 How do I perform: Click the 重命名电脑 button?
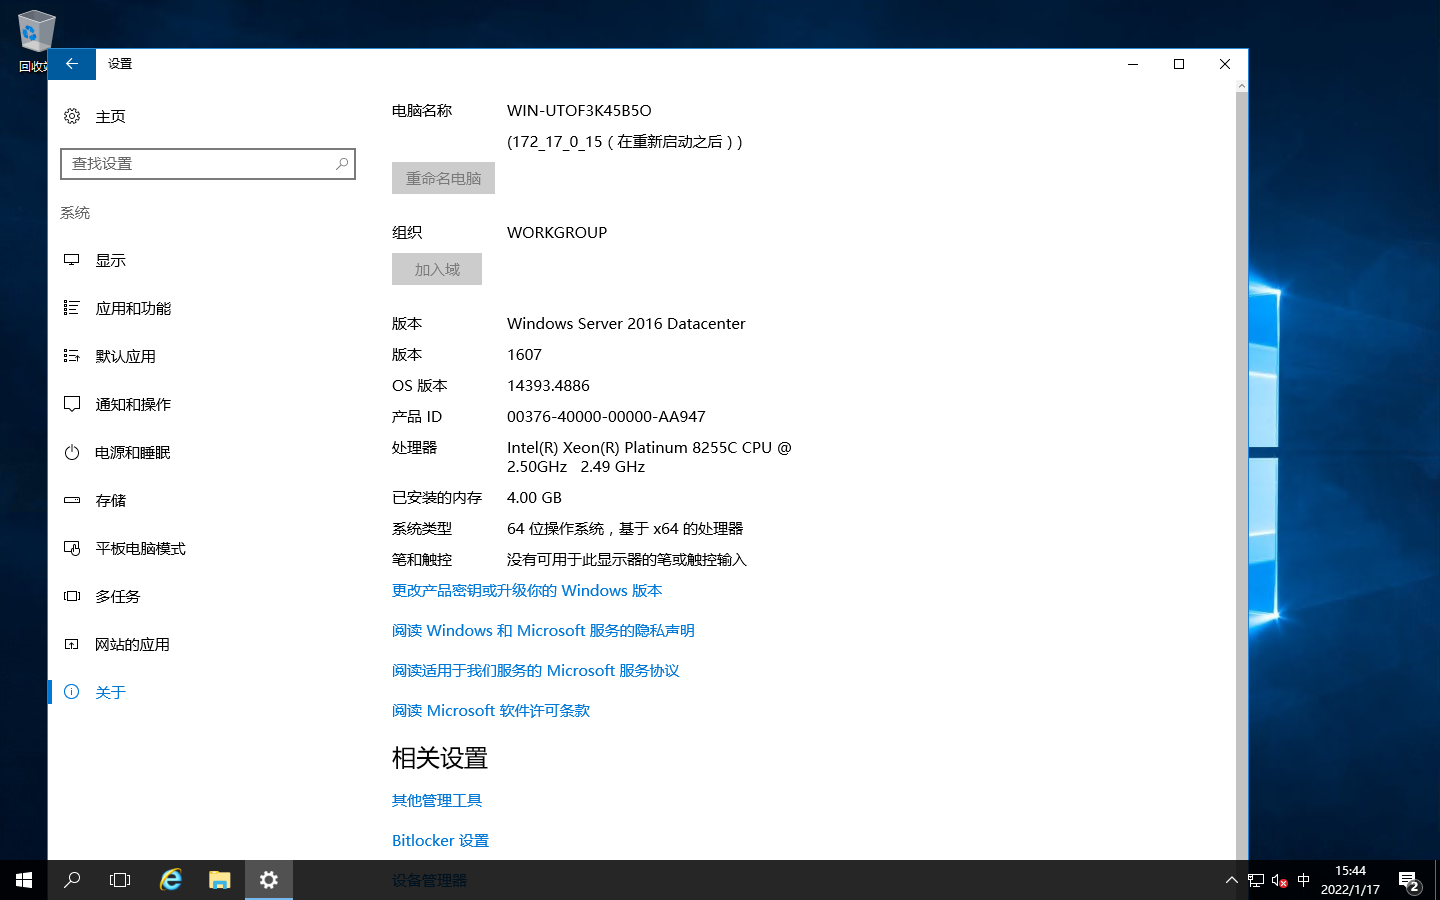point(443,178)
